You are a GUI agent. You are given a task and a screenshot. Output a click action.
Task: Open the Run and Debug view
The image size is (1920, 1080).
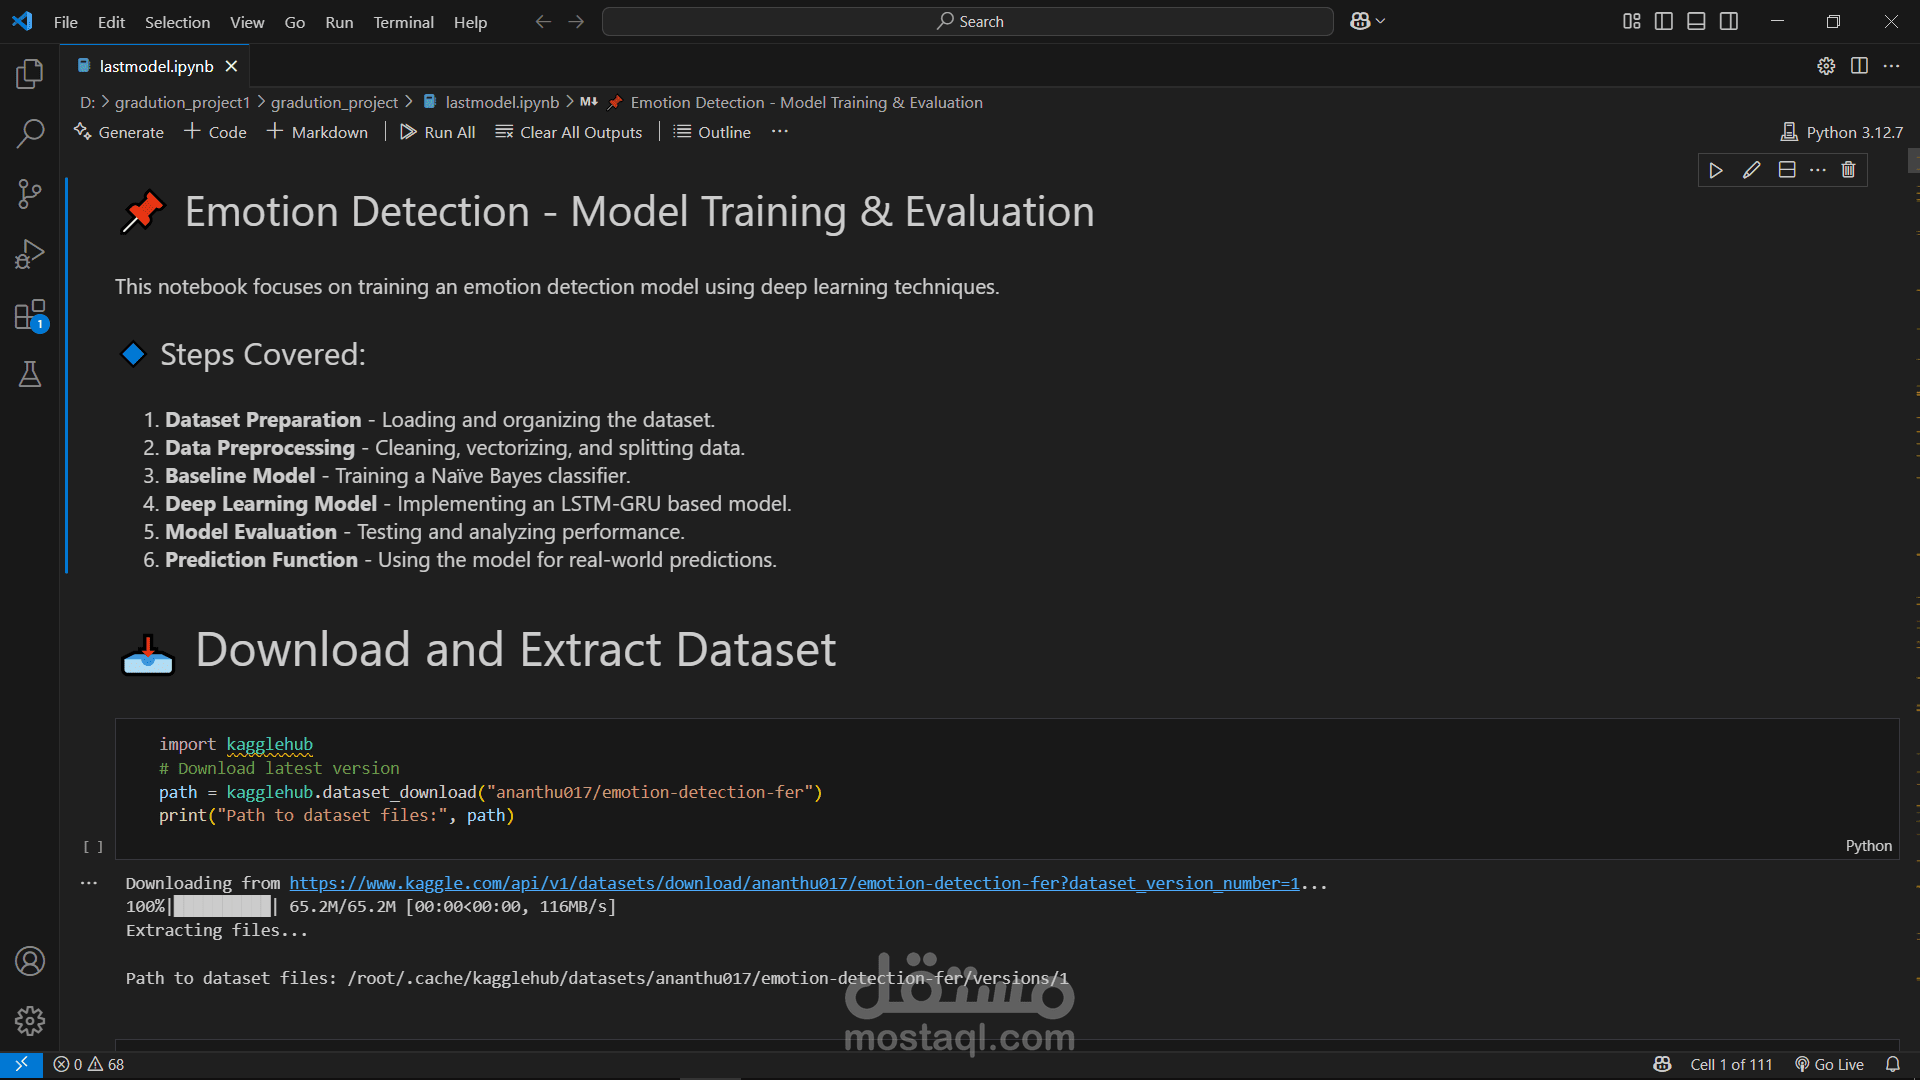[30, 254]
